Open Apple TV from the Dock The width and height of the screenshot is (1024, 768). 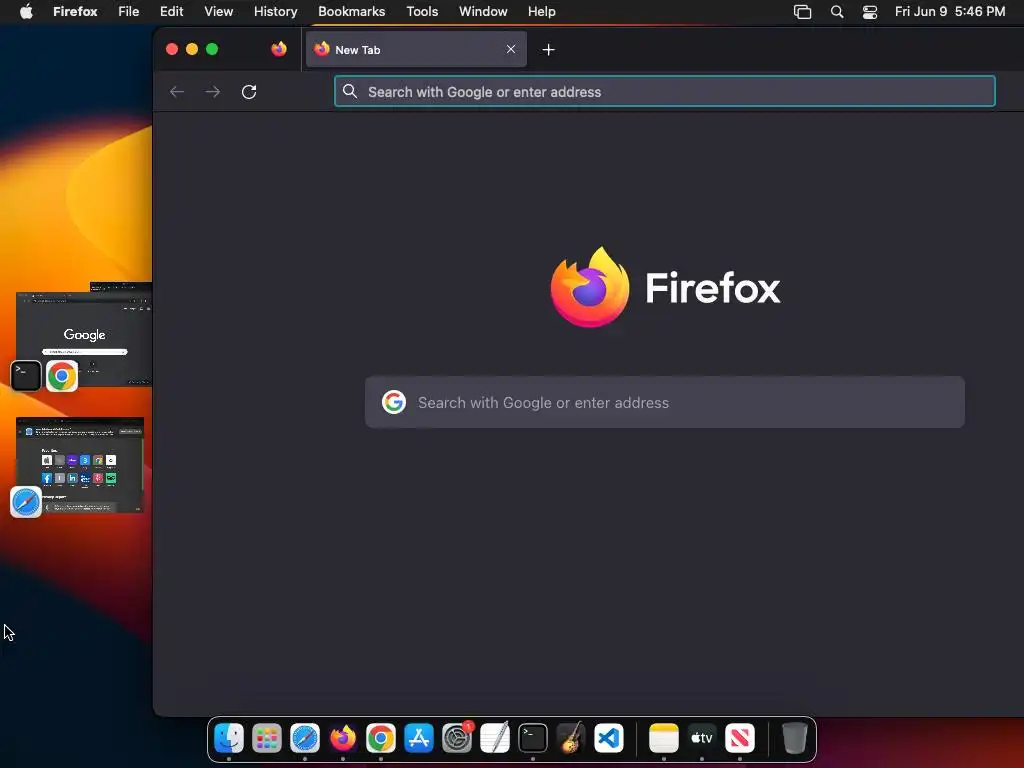click(702, 739)
